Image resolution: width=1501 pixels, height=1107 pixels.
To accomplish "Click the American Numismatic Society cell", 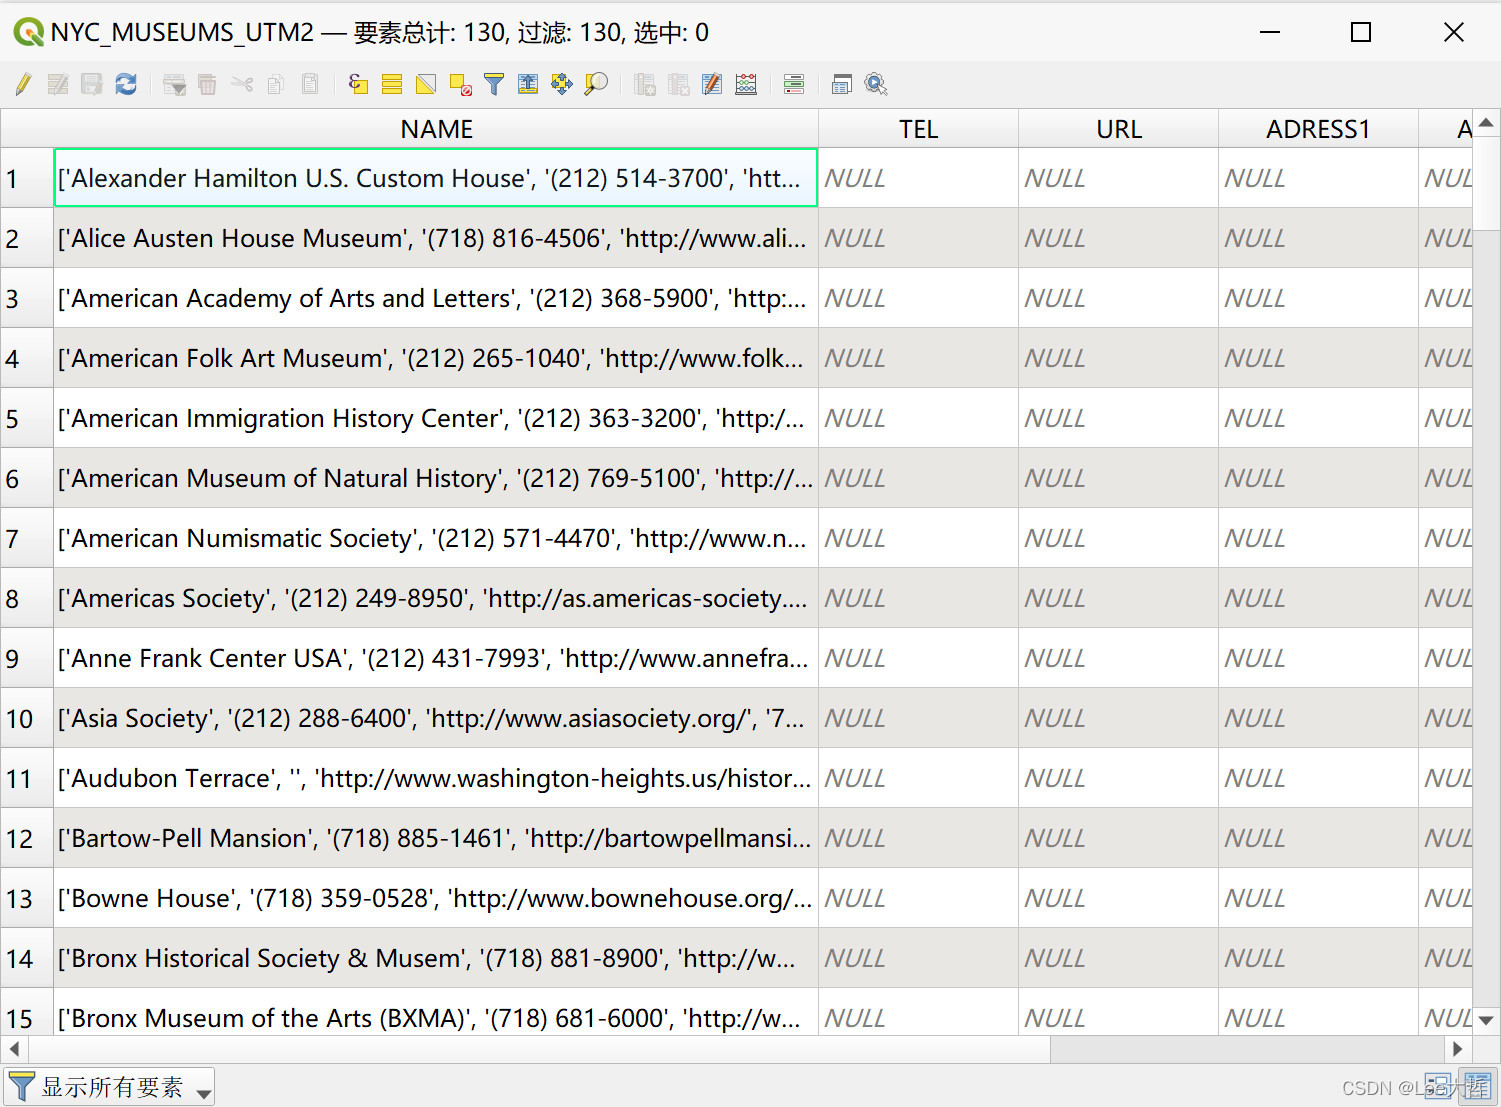I will coord(436,538).
